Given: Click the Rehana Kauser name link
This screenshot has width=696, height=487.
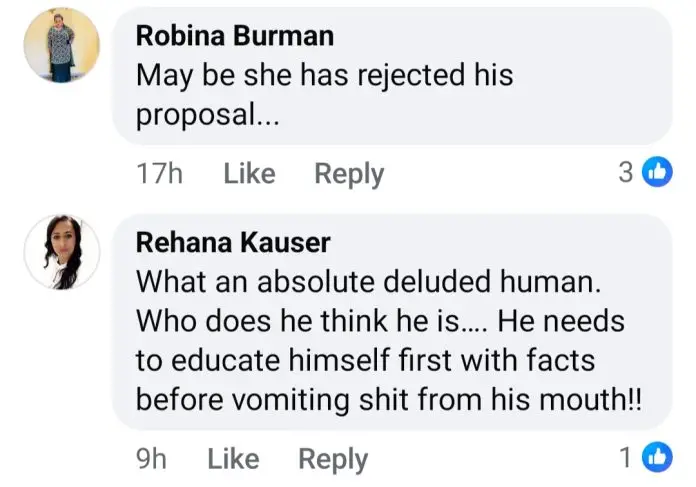Looking at the screenshot, I should pyautogui.click(x=233, y=243).
